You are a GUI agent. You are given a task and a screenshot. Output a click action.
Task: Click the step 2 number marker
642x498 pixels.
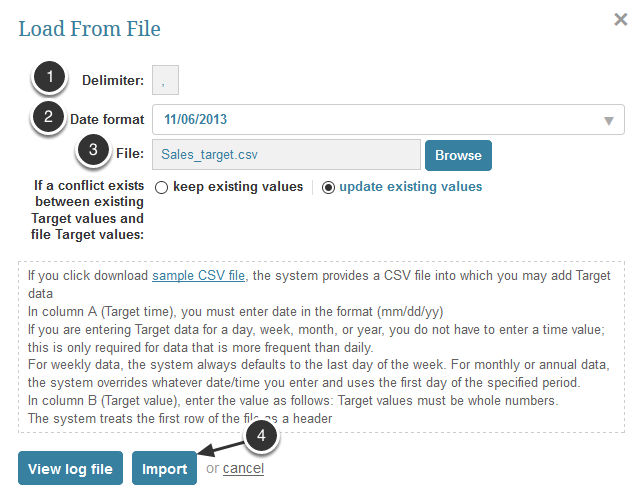point(49,118)
